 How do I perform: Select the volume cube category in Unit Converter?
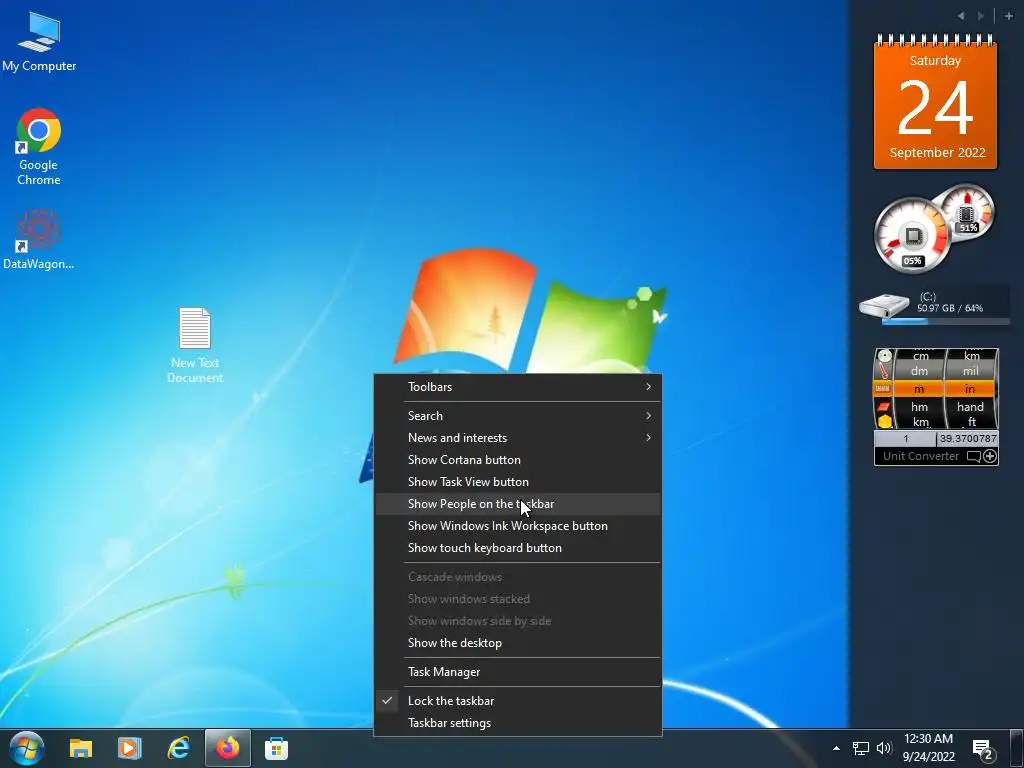[x=884, y=421]
